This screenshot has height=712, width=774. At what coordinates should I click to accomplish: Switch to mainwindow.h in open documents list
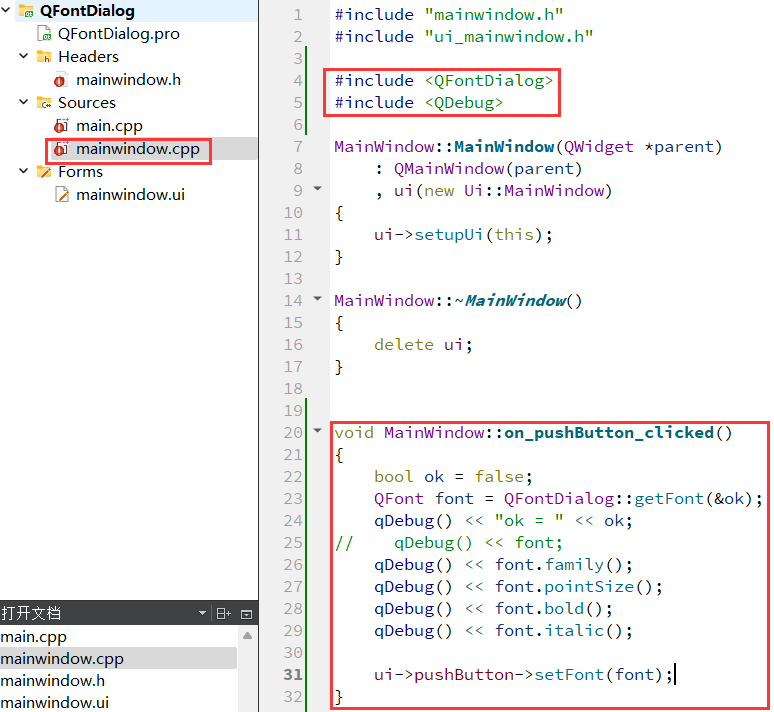click(118, 680)
